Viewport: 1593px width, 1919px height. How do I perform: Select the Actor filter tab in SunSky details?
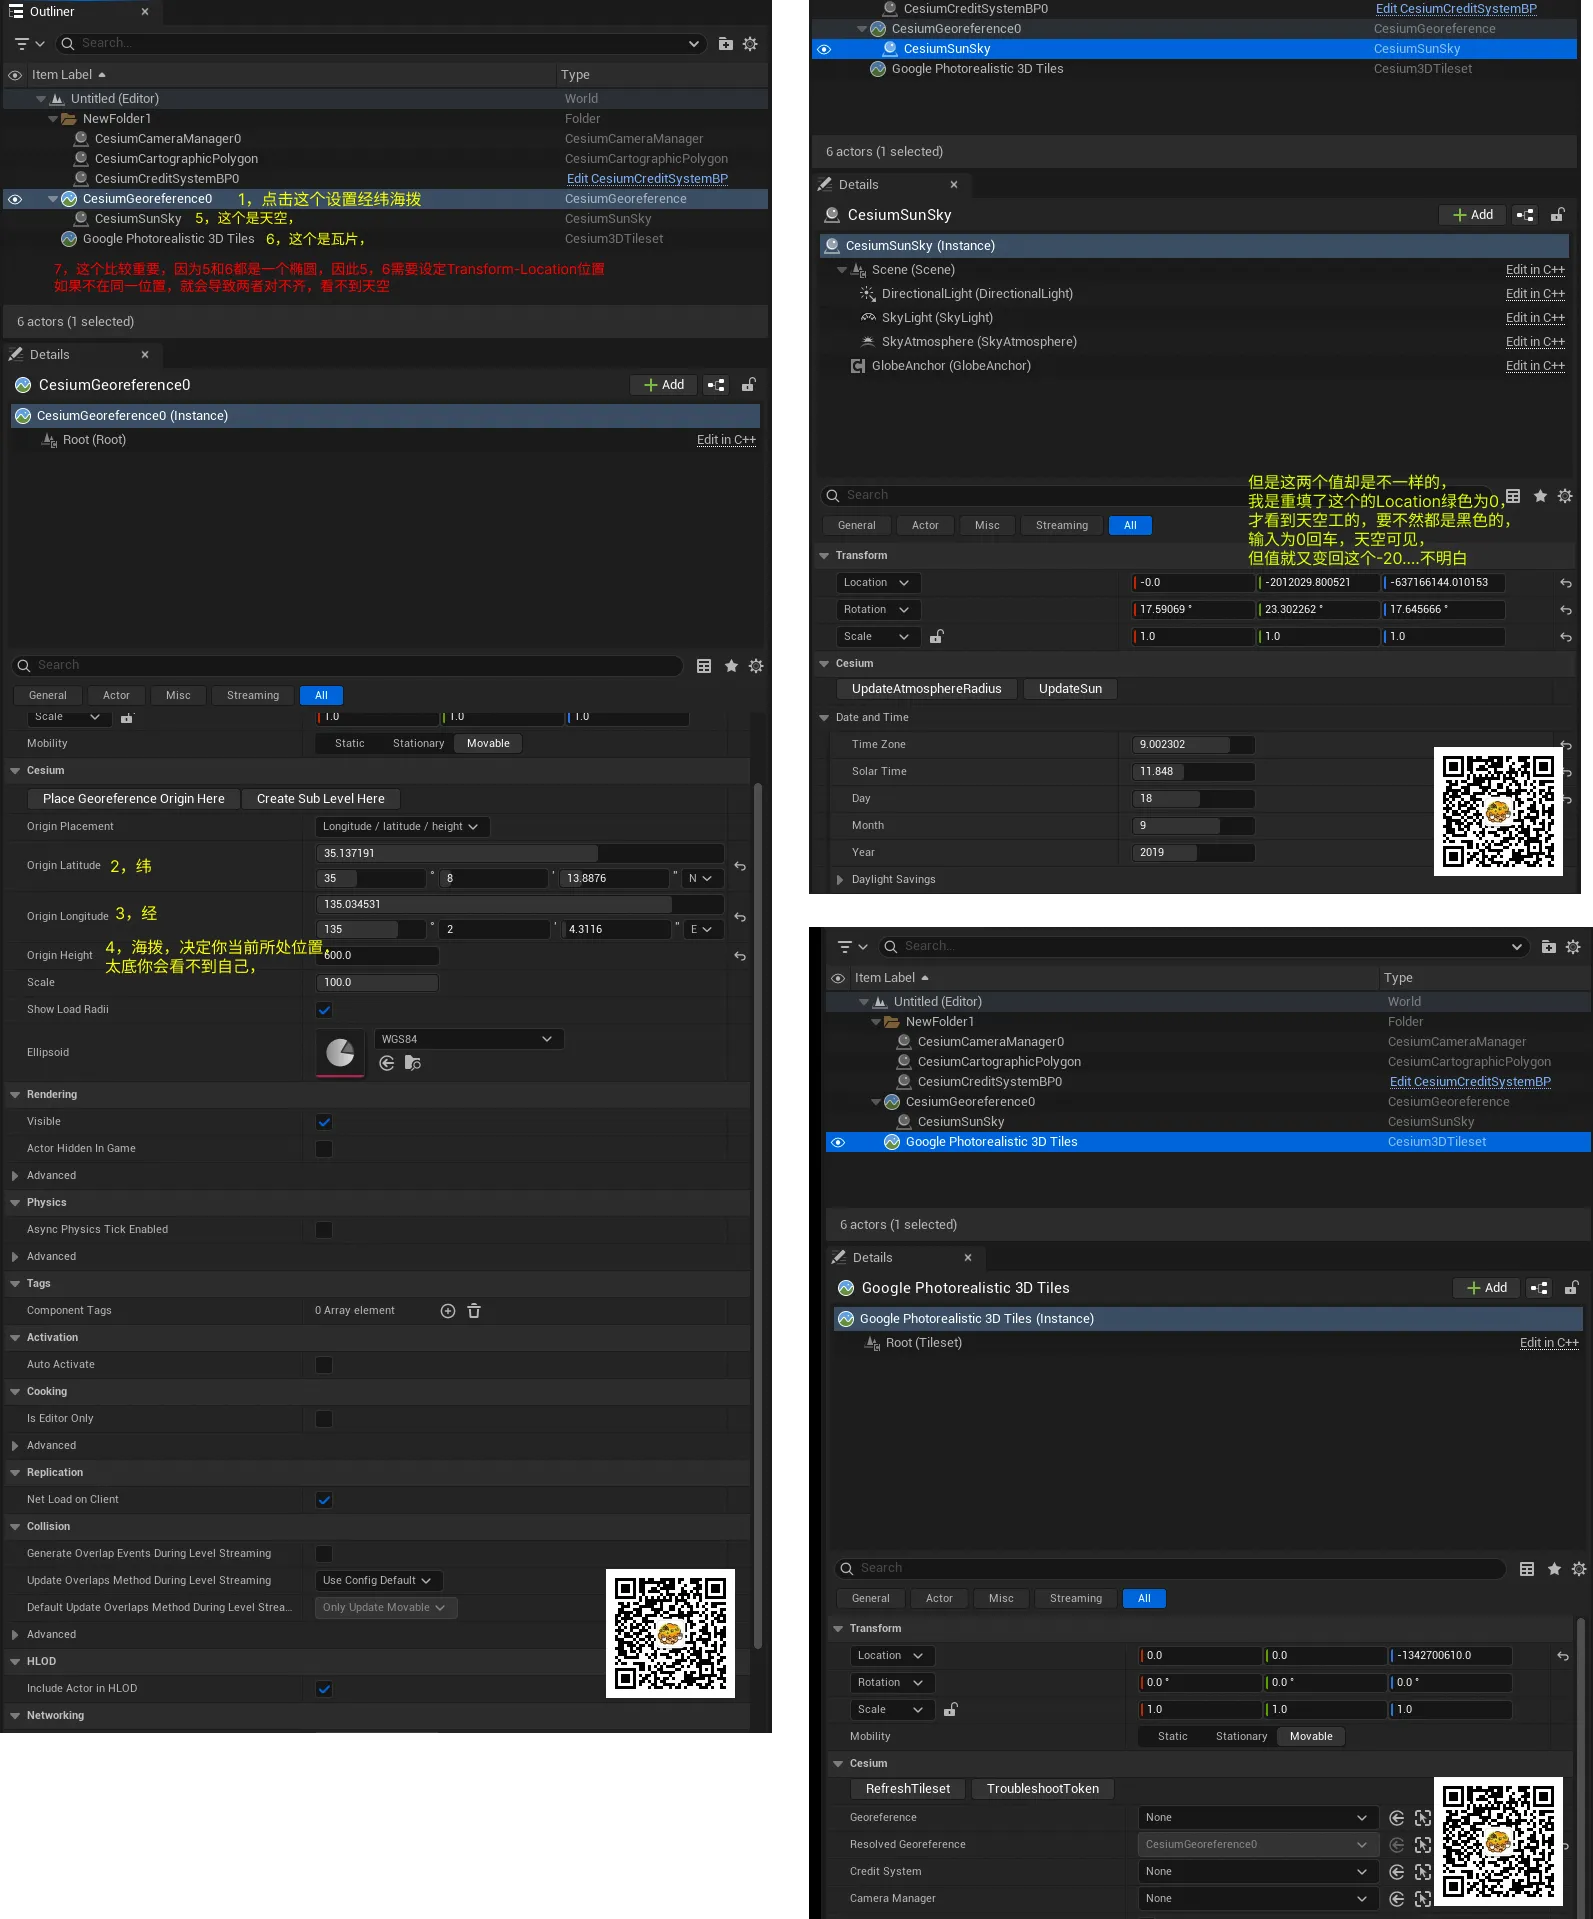point(925,526)
